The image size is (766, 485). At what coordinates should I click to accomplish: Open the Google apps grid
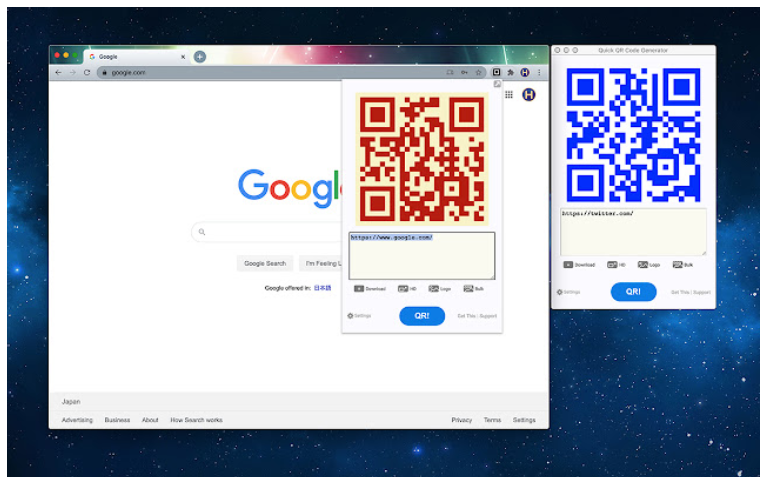509,95
